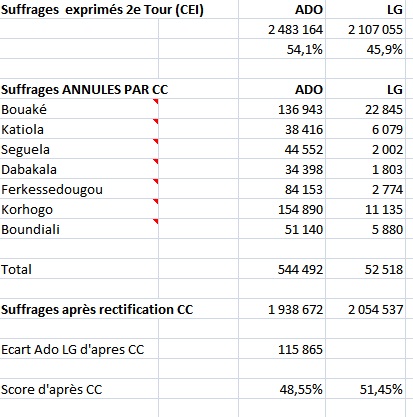Select LG total 2 107 055 cell

click(365, 29)
